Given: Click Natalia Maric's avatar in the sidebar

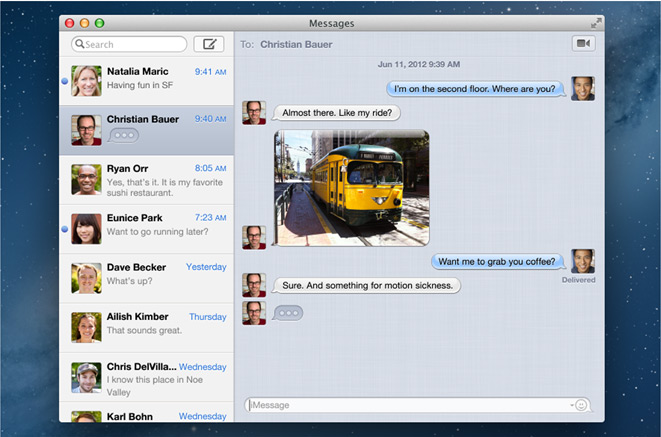Looking at the screenshot, I should coord(86,81).
